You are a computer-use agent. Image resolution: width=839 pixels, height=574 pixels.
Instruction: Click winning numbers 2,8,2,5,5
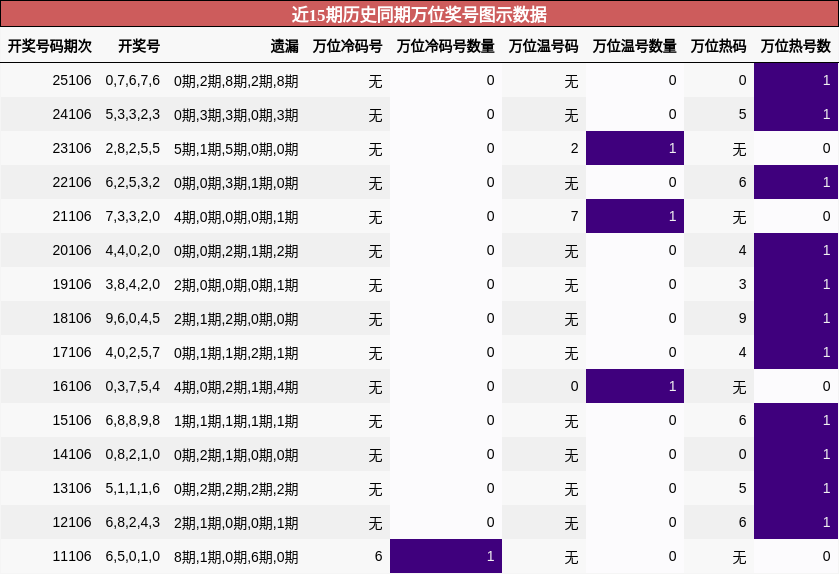click(133, 148)
